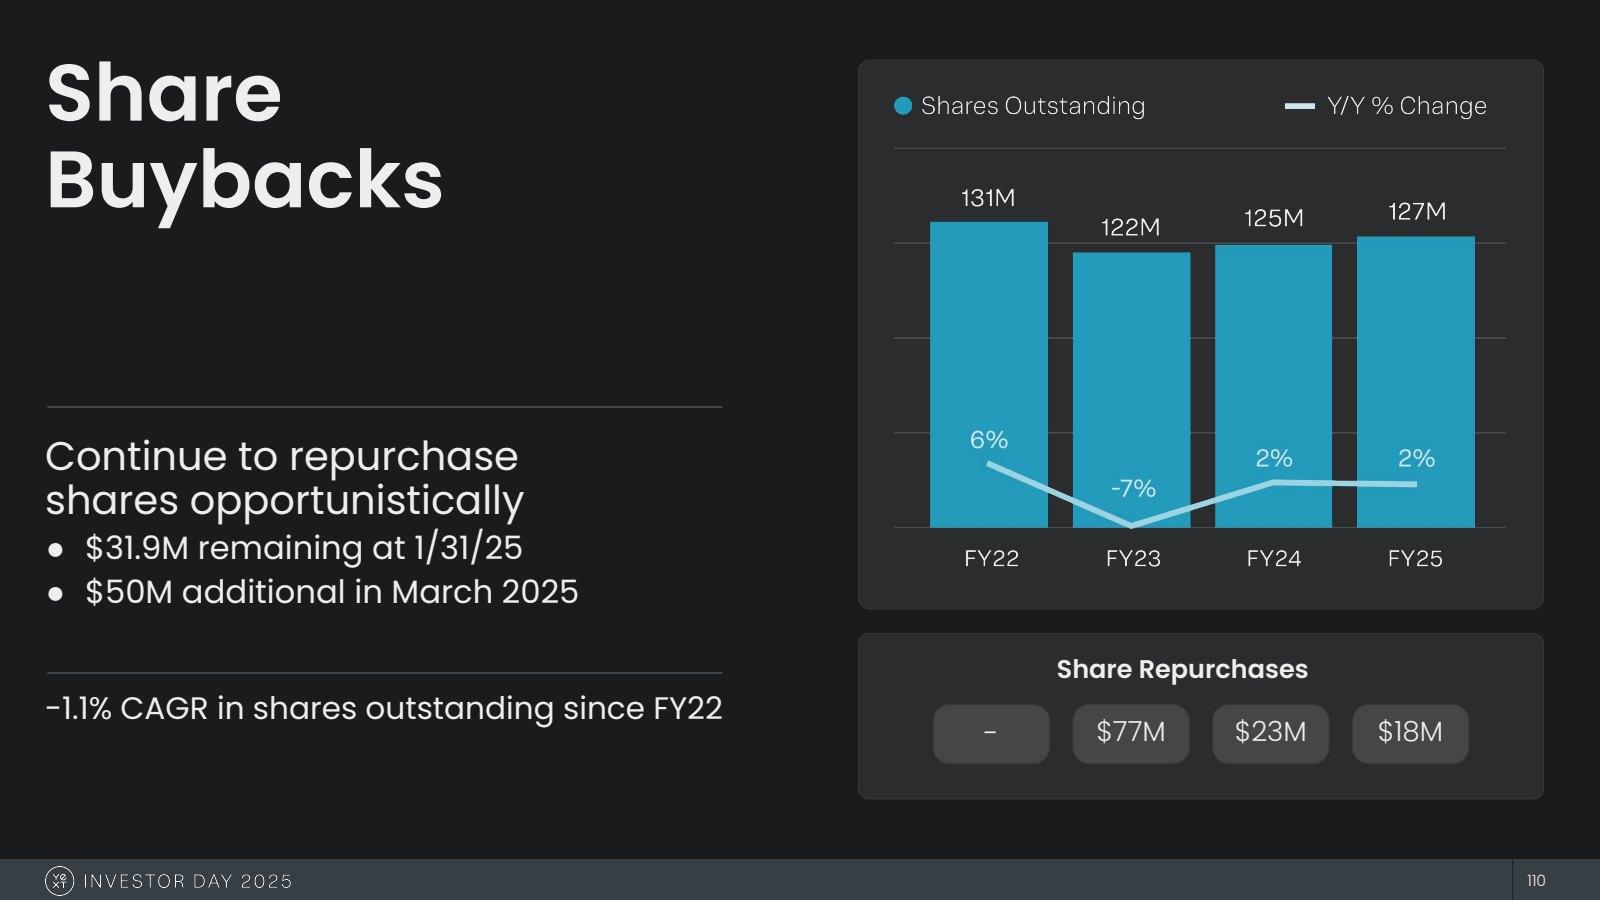The image size is (1600, 900).
Task: Click the Continue to repurchase heading
Action: pyautogui.click(x=285, y=479)
